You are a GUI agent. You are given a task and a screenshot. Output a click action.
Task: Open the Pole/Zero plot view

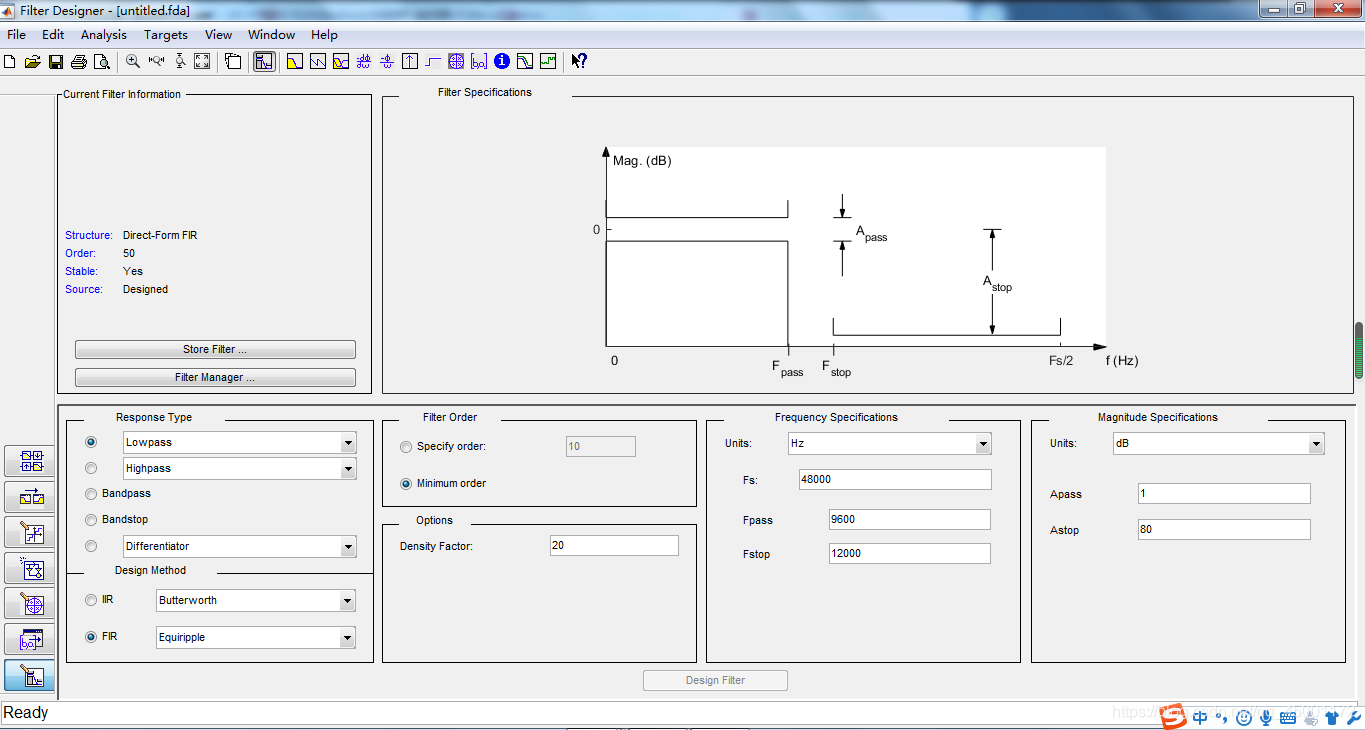[456, 61]
